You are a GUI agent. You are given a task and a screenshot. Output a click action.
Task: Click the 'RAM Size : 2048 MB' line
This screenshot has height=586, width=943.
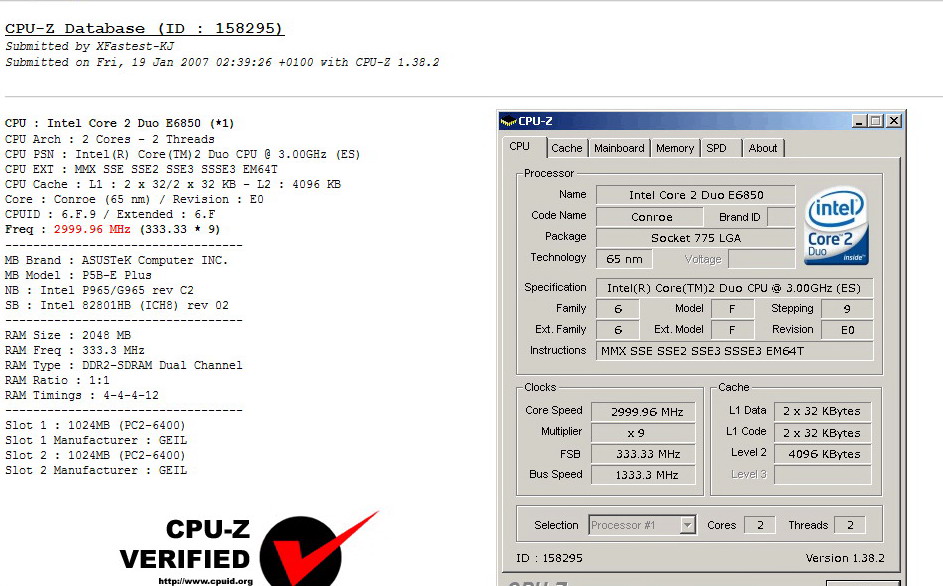[68, 335]
